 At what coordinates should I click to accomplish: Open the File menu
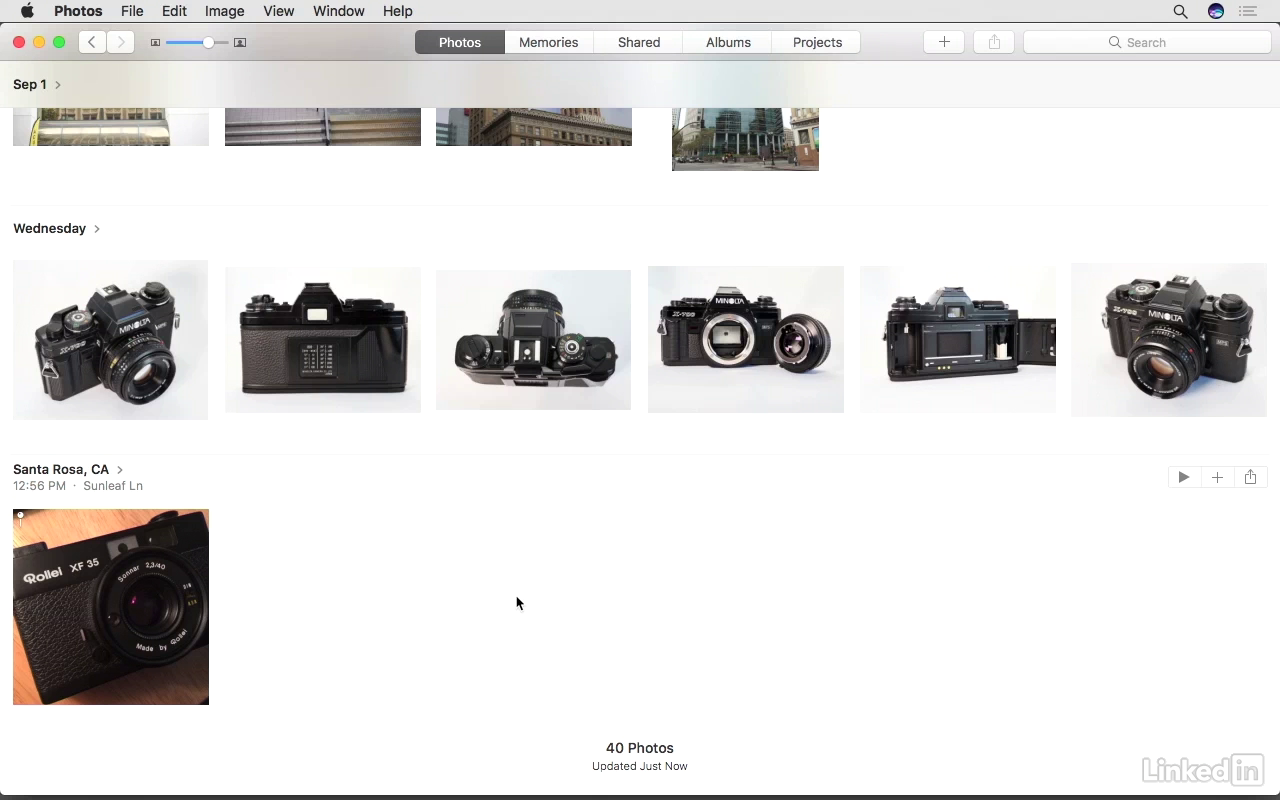132,11
